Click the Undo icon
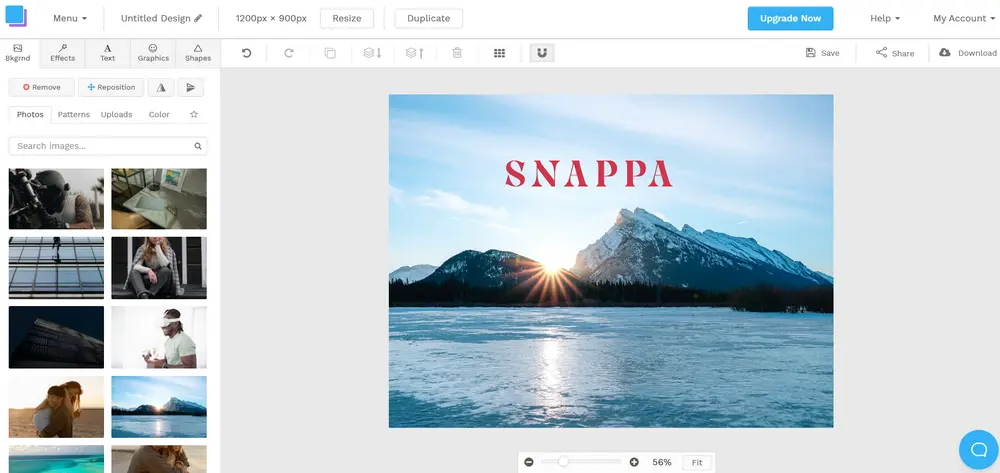 pos(246,53)
